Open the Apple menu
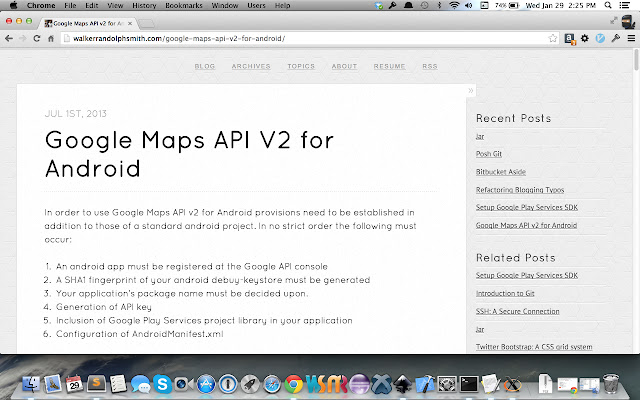This screenshot has height=400, width=640. point(13,5)
